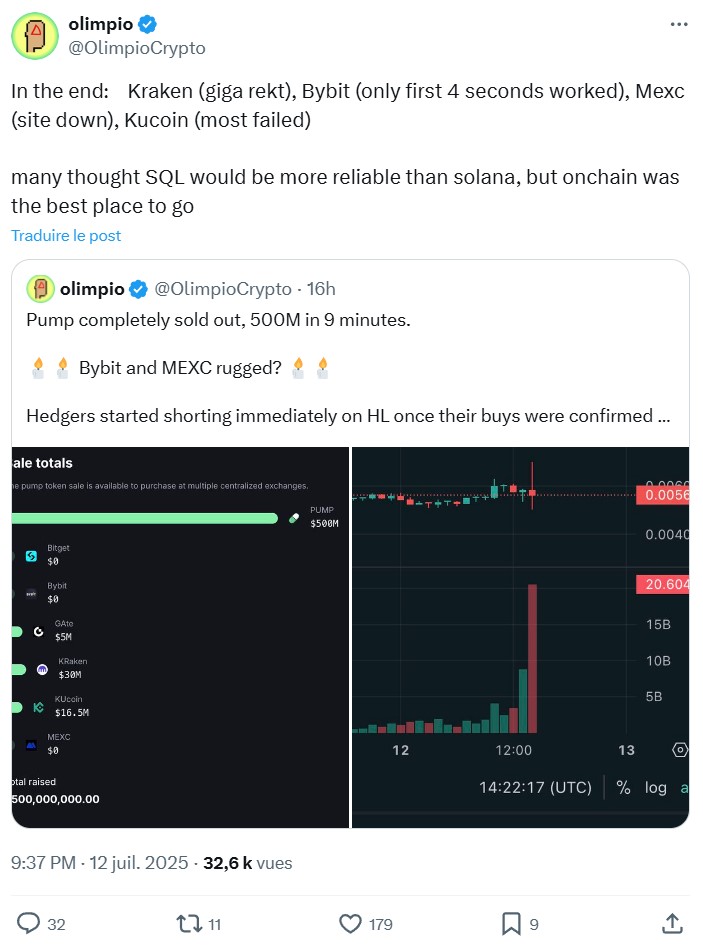This screenshot has width=703, height=949.
Task: Open the reply conversation via speech bubble icon
Action: (x=30, y=924)
